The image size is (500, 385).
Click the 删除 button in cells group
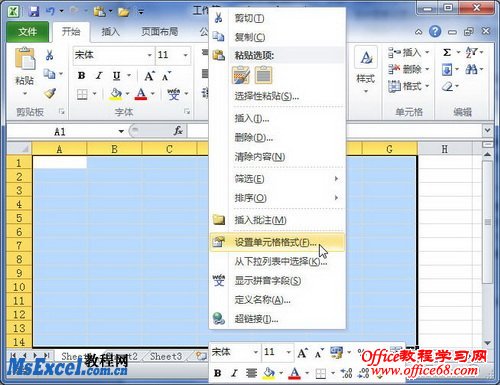(x=408, y=69)
